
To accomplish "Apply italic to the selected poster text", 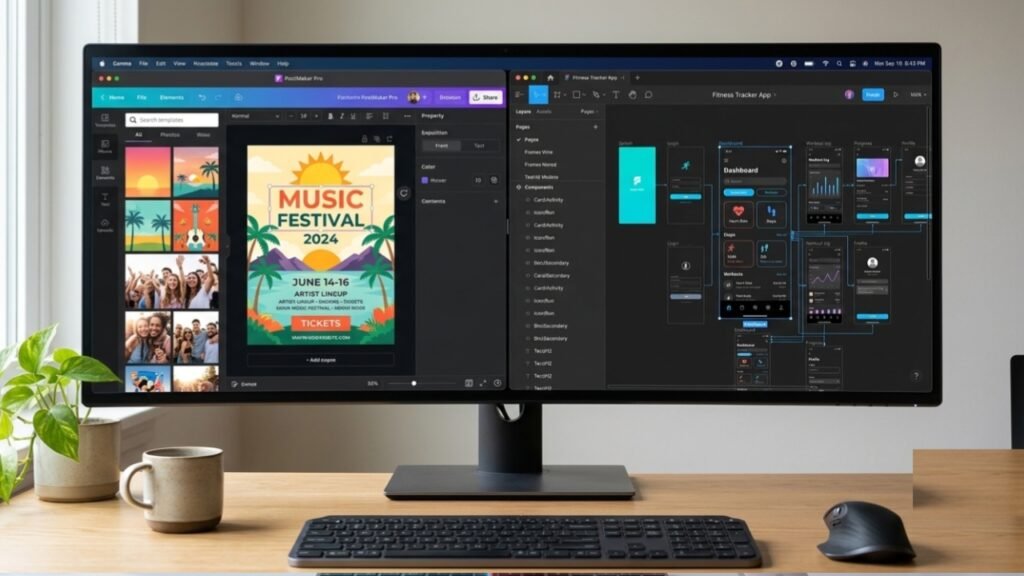I will point(342,116).
